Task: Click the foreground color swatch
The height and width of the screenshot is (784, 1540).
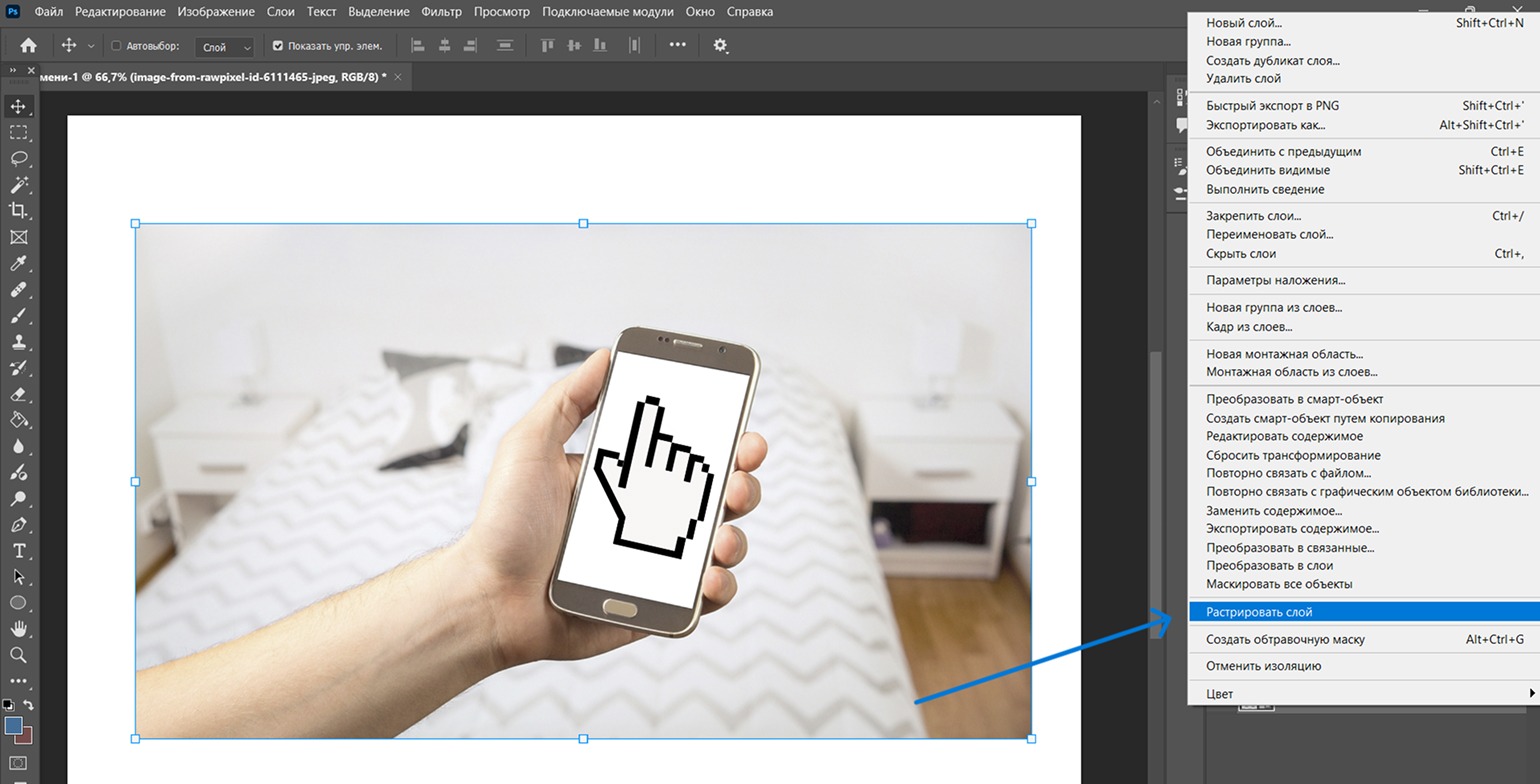Action: click(x=13, y=726)
